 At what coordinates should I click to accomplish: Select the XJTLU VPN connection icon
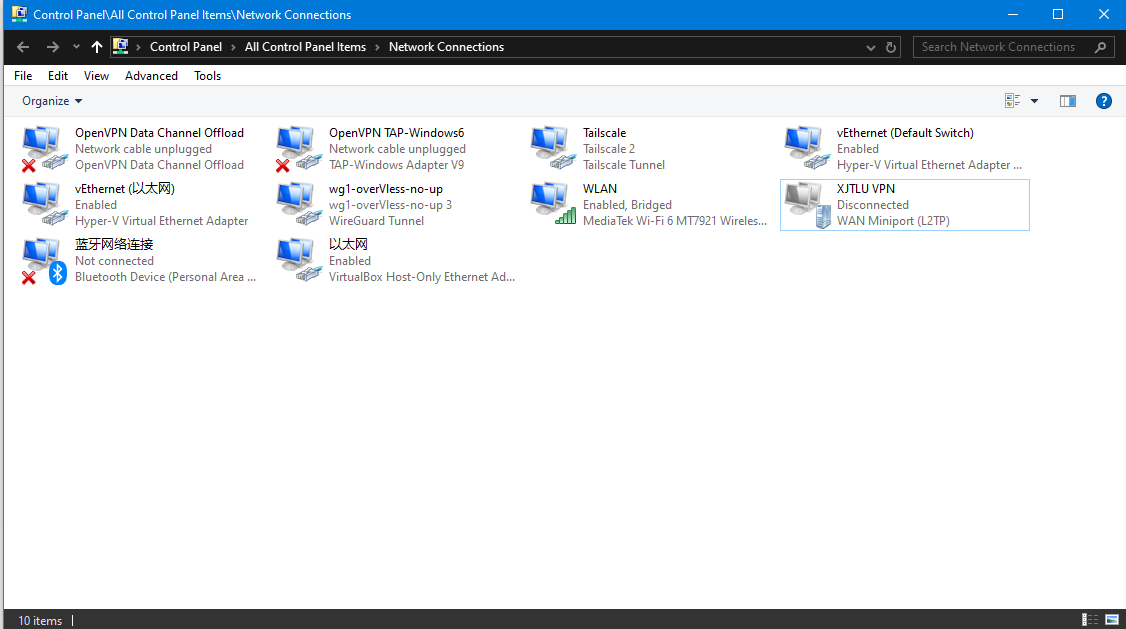click(806, 205)
